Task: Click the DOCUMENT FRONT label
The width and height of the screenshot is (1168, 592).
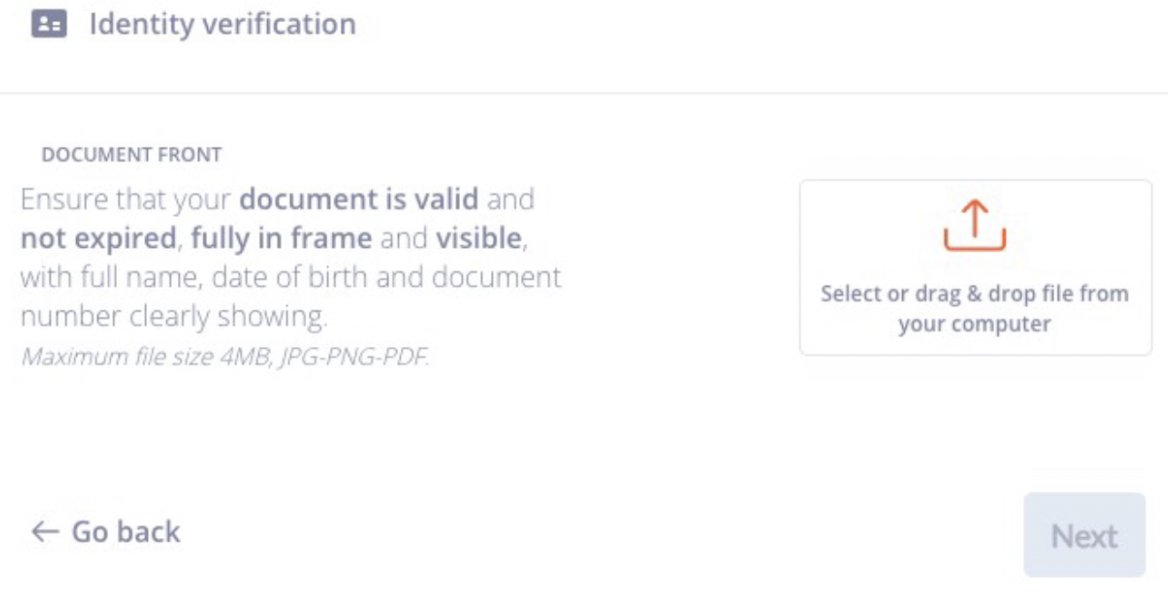Action: click(x=131, y=155)
